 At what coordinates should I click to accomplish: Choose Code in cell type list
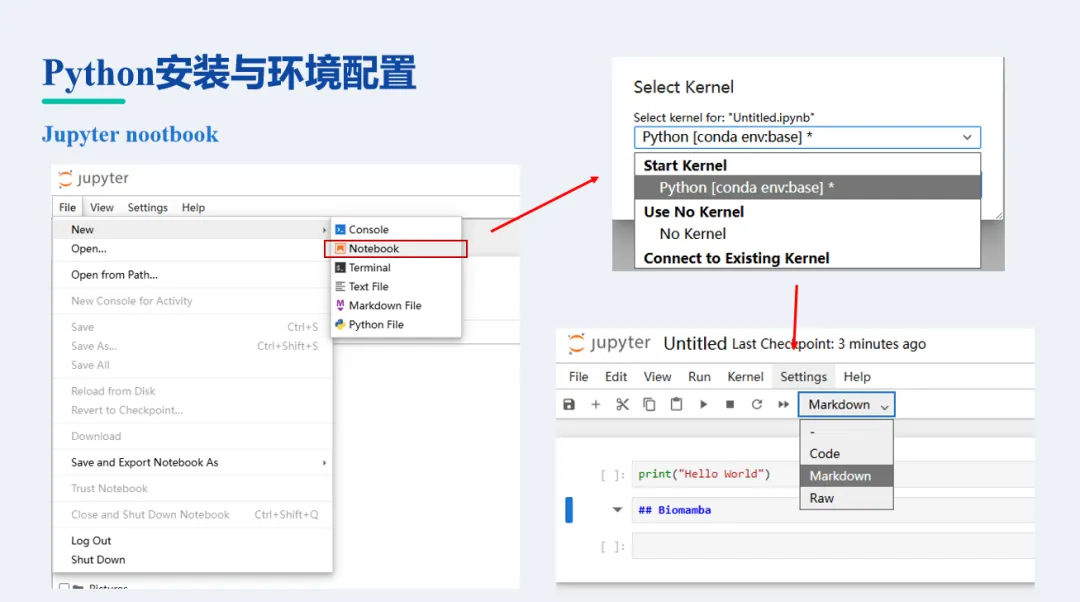click(x=847, y=454)
